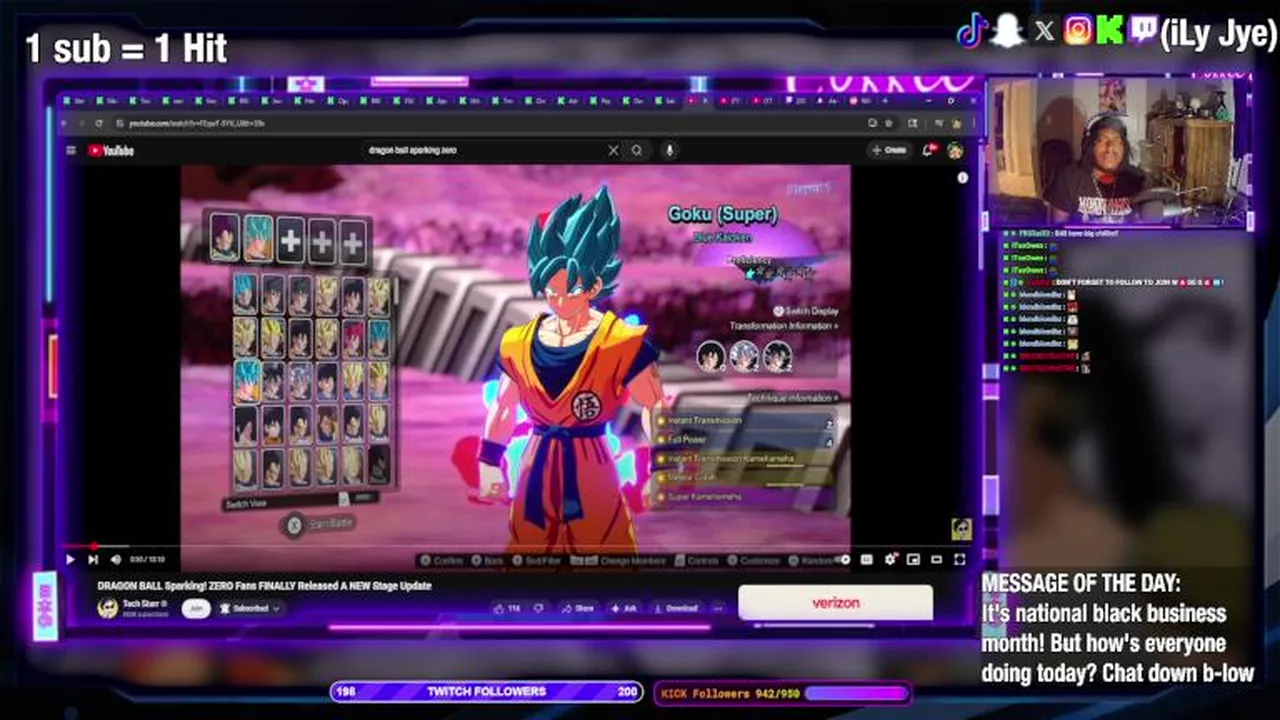The height and width of the screenshot is (720, 1280).
Task: Open the Tech Starr channel name link
Action: pos(144,604)
